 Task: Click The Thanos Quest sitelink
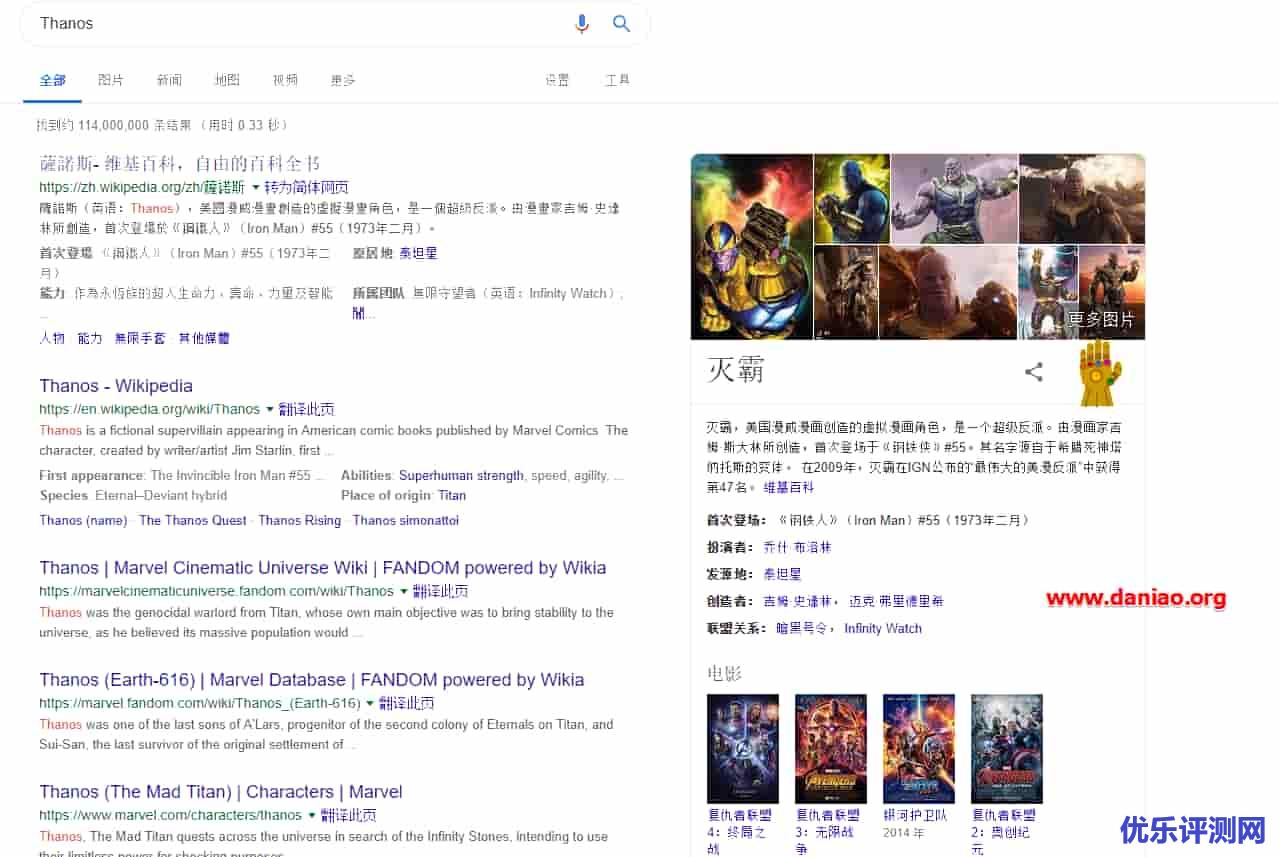coord(193,520)
